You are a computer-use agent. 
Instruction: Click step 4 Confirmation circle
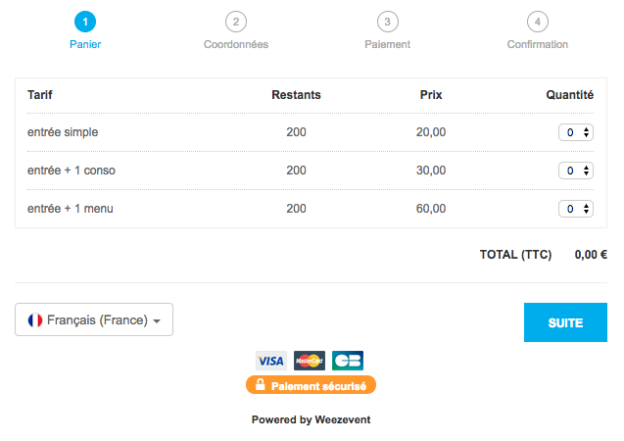click(537, 21)
